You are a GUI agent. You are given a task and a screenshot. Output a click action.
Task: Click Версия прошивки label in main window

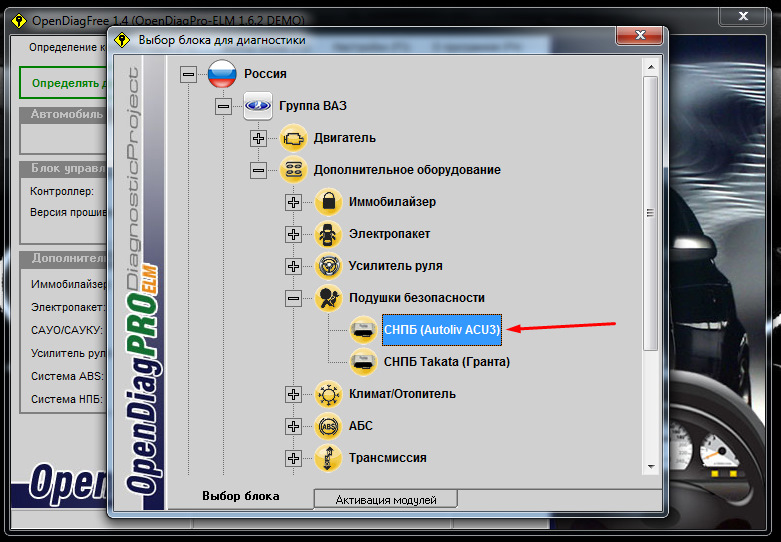click(68, 213)
